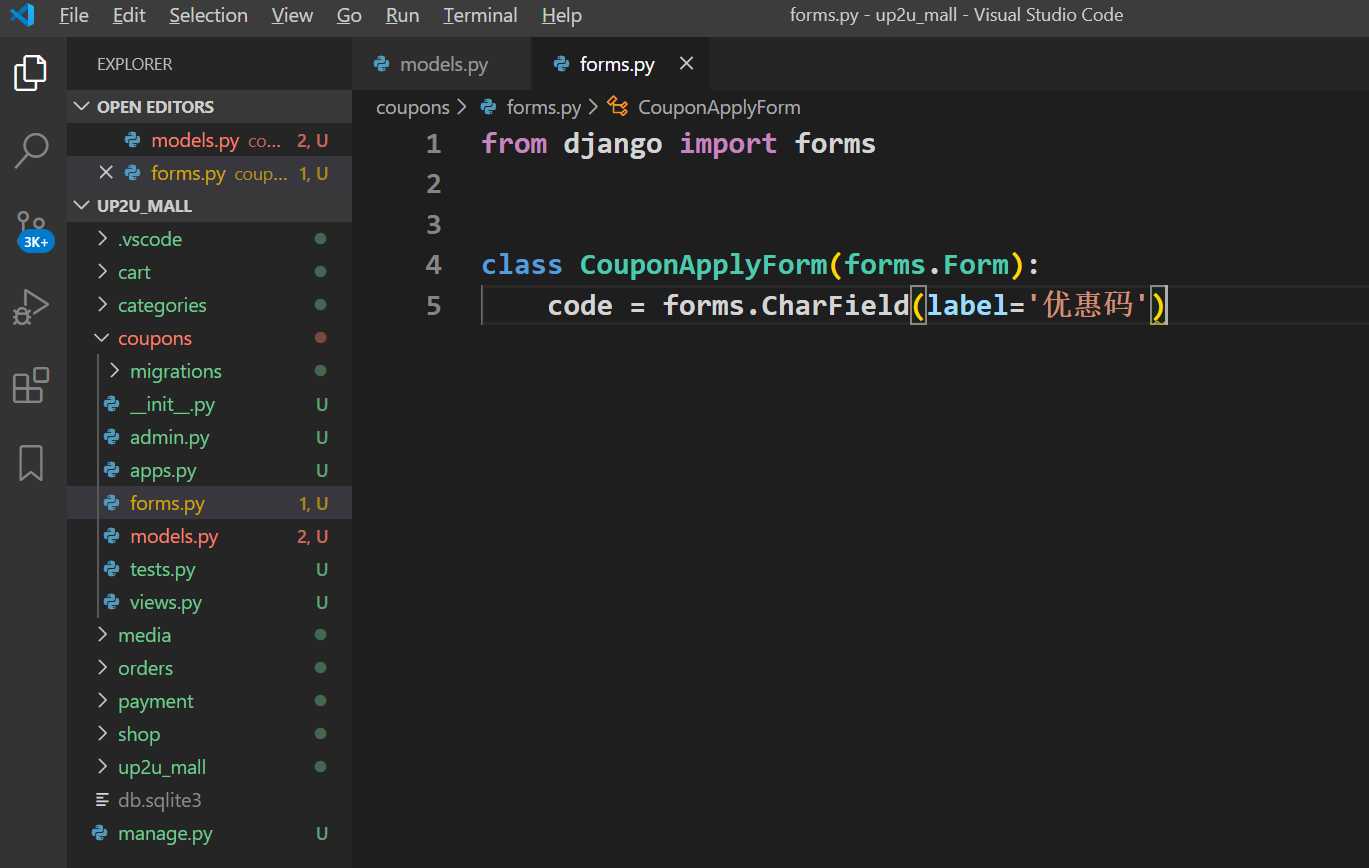The image size is (1369, 868).
Task: Click class symbol icon in breadcrumb
Action: [x=618, y=107]
